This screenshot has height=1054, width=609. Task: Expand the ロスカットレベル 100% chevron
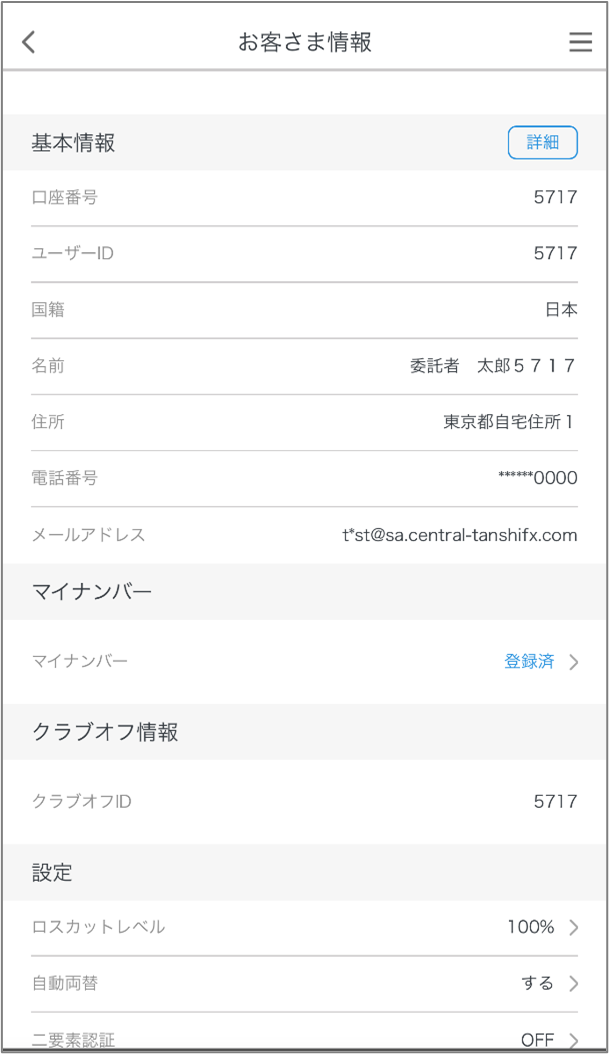(574, 928)
